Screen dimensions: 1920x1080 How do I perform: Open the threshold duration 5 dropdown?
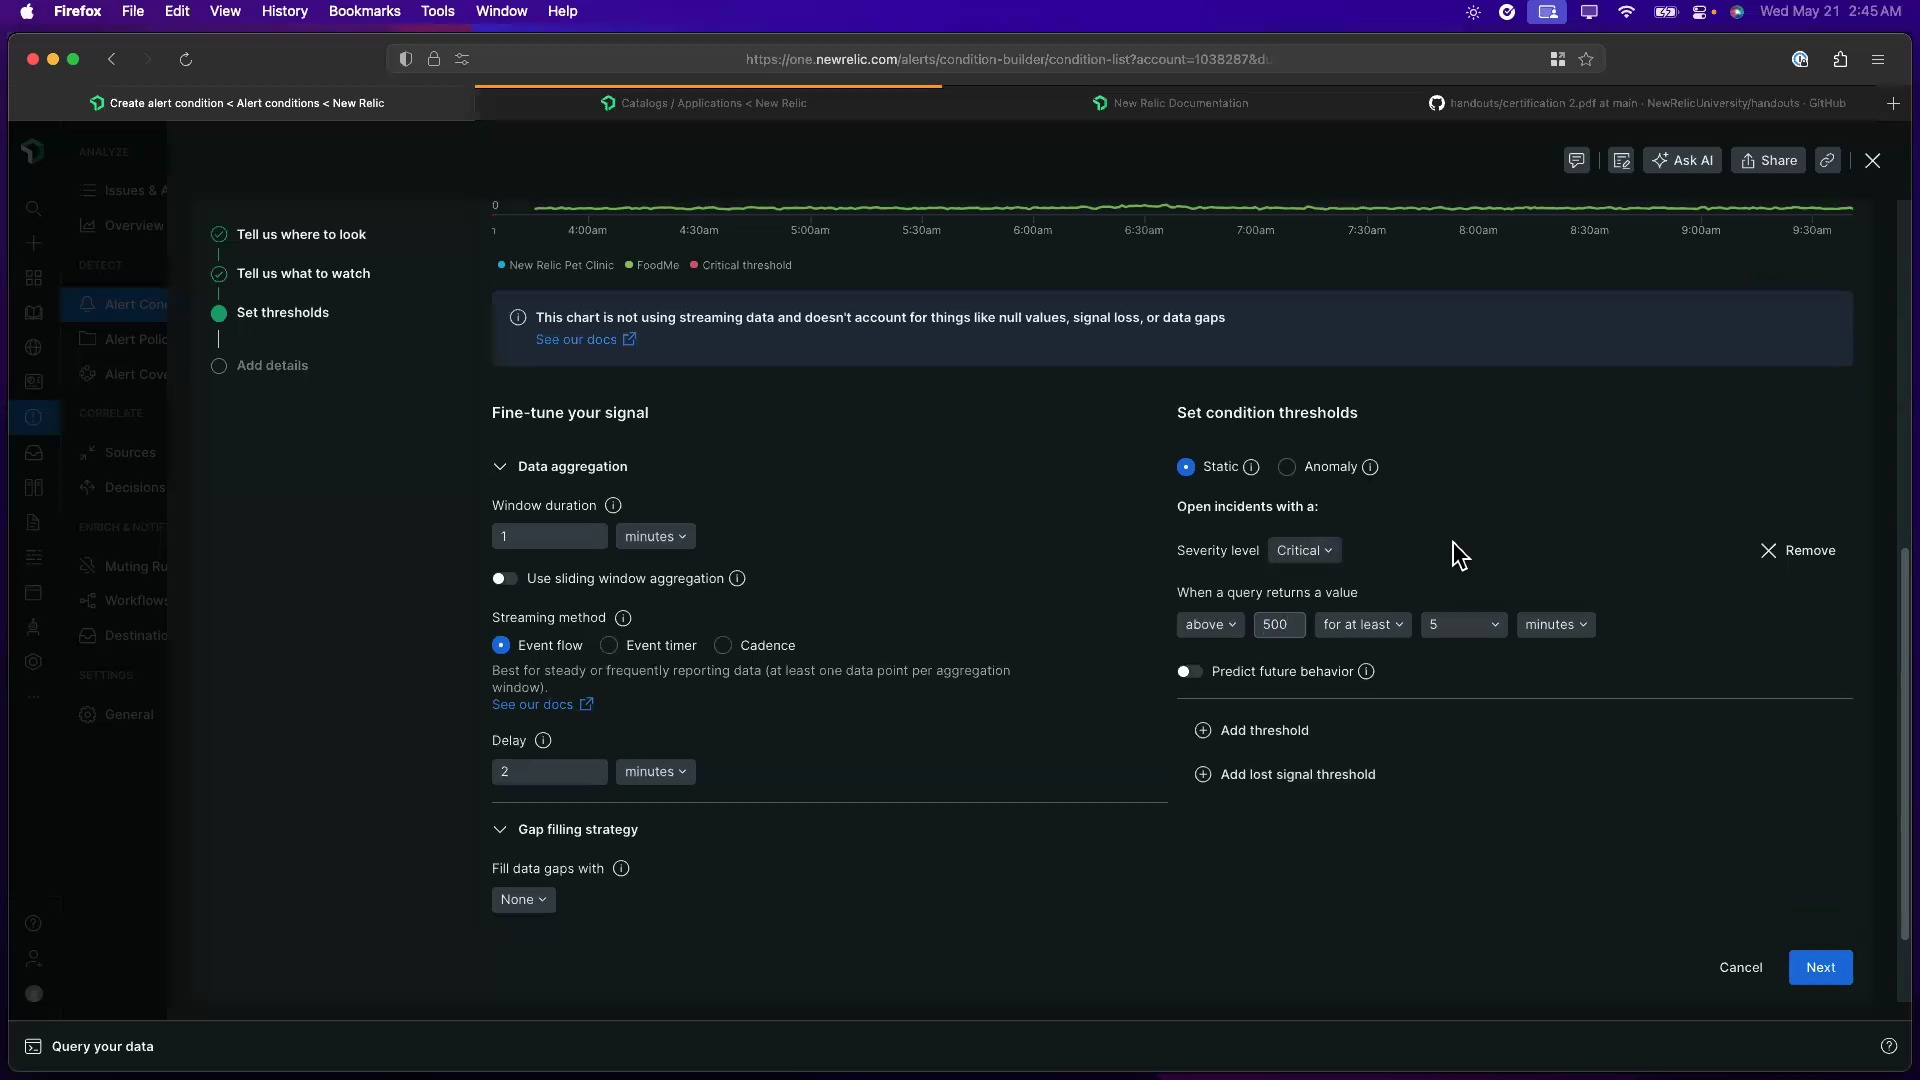(1463, 625)
